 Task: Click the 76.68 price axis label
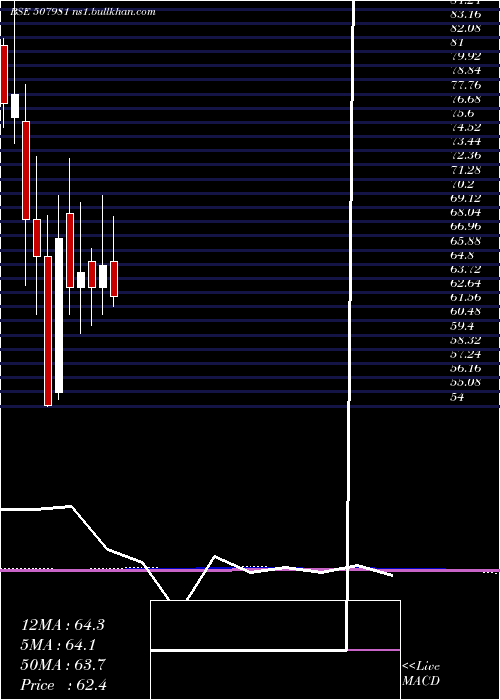[466, 99]
